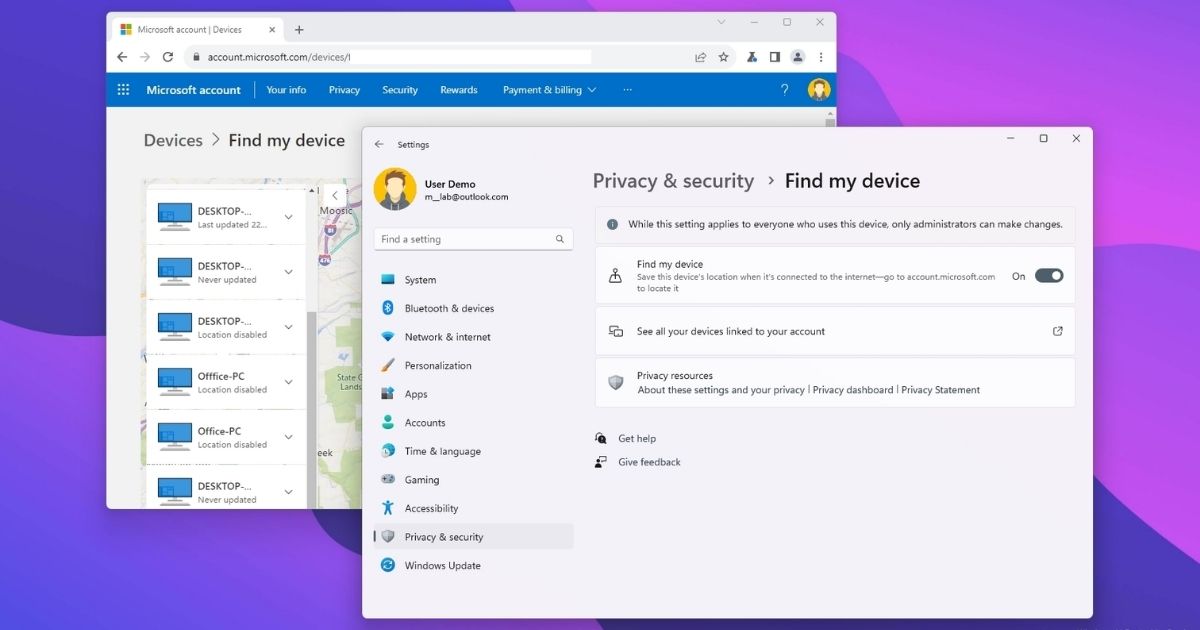This screenshot has height=630, width=1200.
Task: Open the Payment & billing dropdown
Action: pos(549,90)
